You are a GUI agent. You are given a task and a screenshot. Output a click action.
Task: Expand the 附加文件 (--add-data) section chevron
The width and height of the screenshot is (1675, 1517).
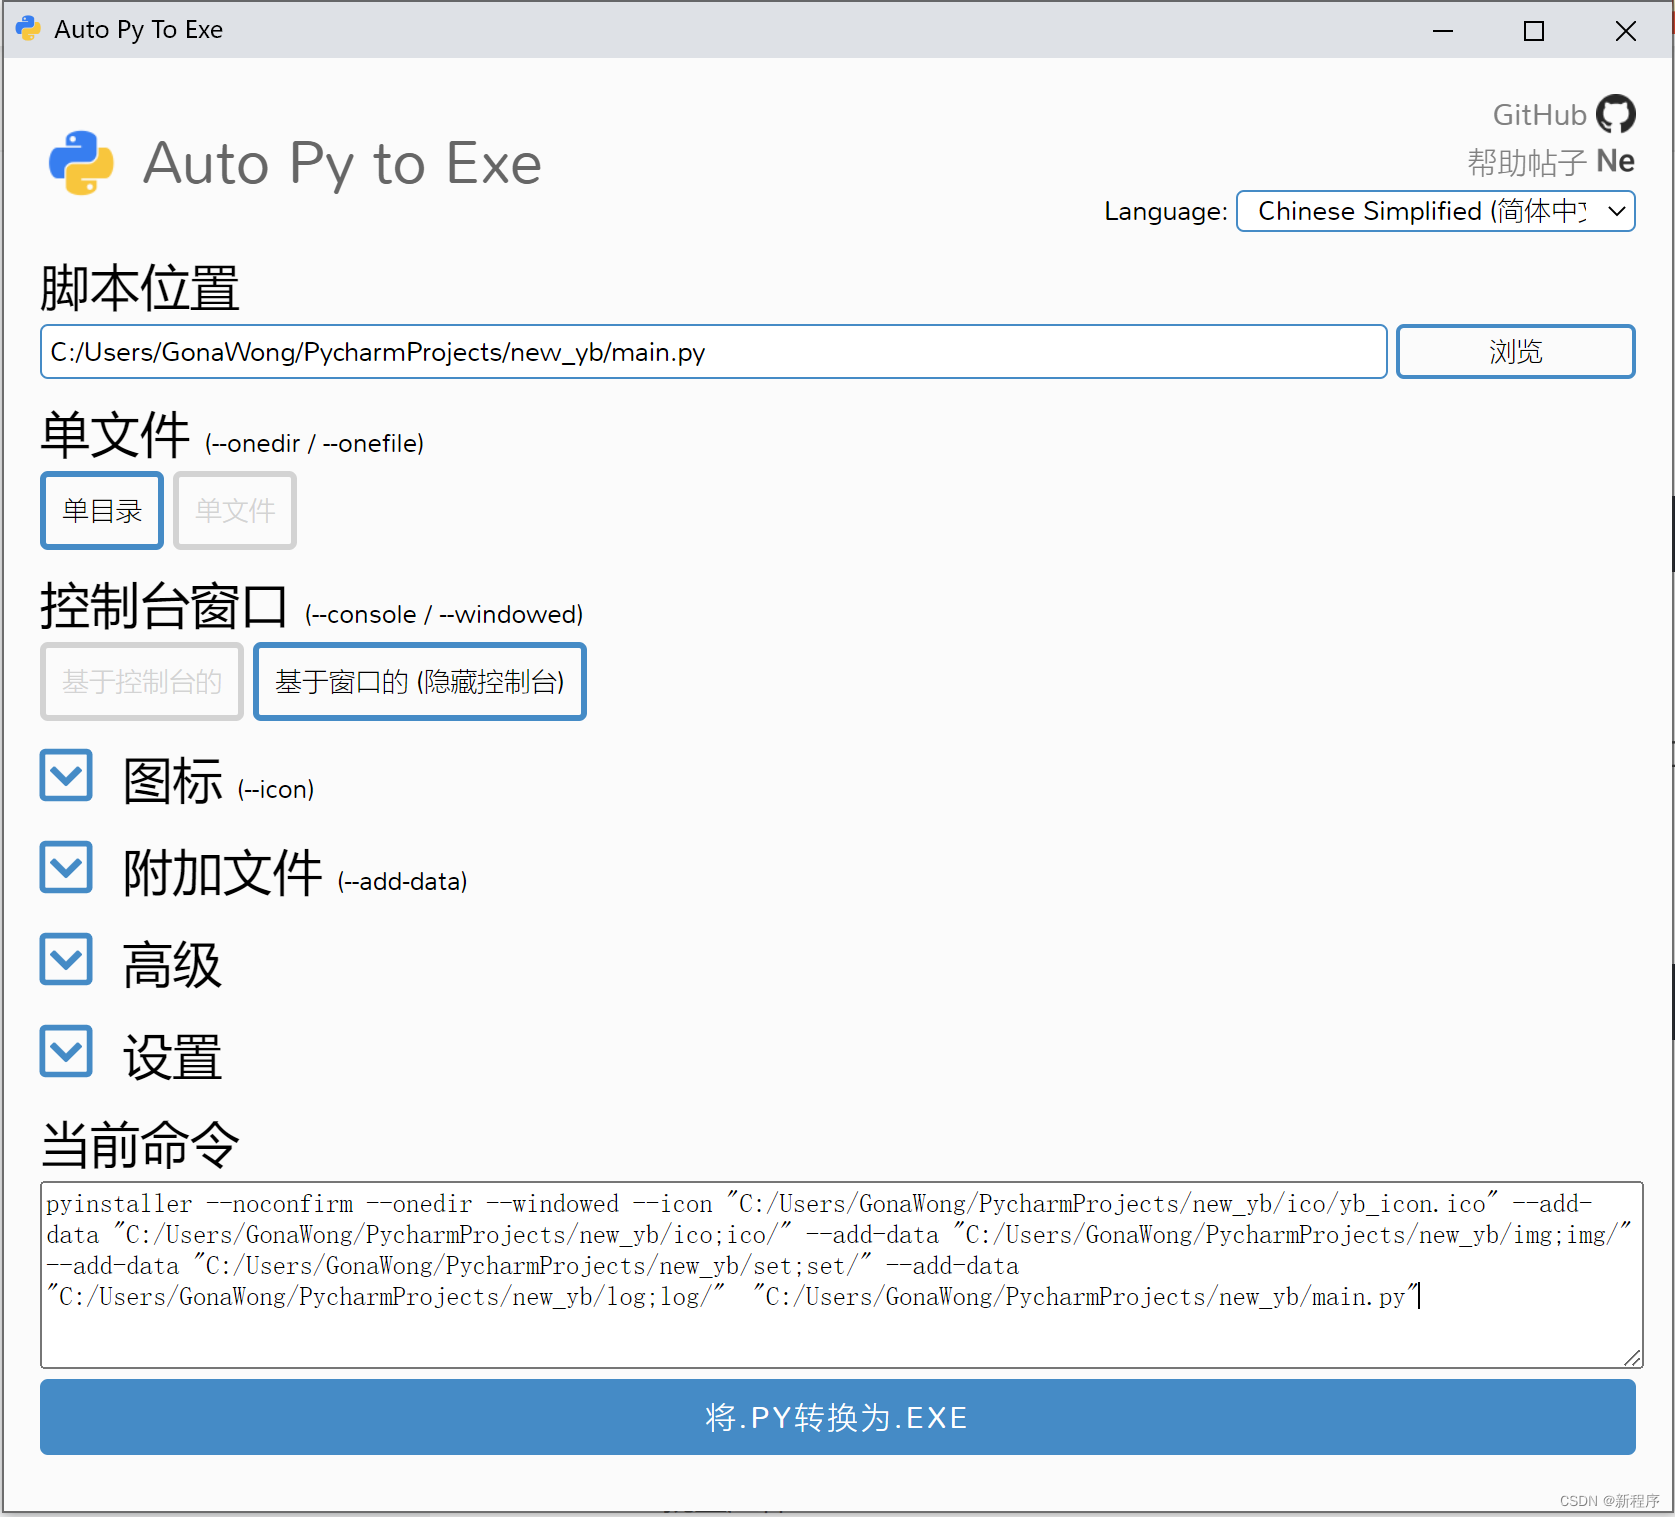[66, 868]
